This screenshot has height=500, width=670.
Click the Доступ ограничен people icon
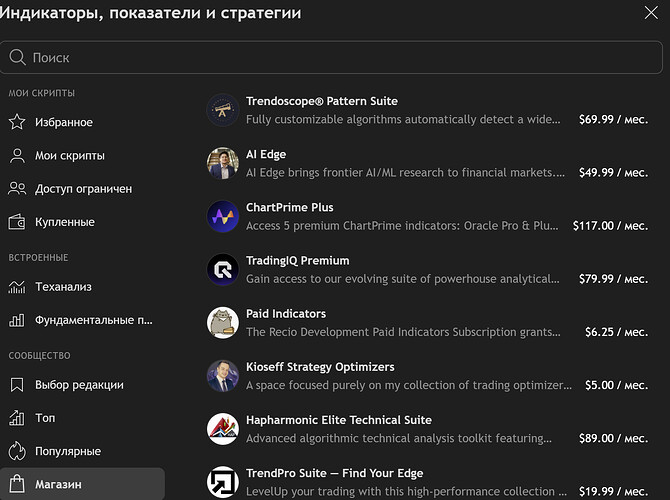pos(17,189)
